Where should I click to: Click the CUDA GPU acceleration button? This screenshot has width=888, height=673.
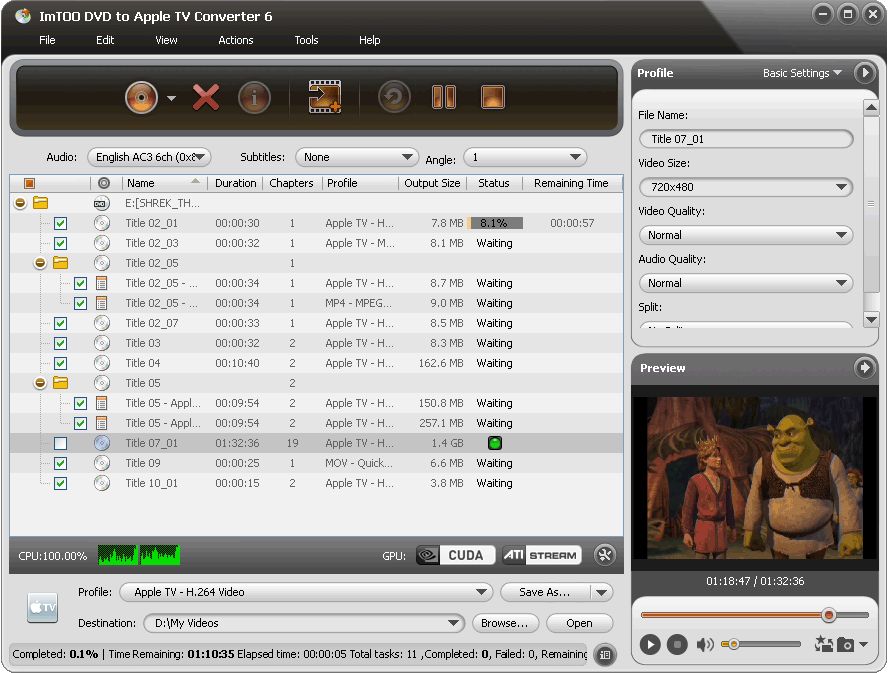tap(455, 555)
